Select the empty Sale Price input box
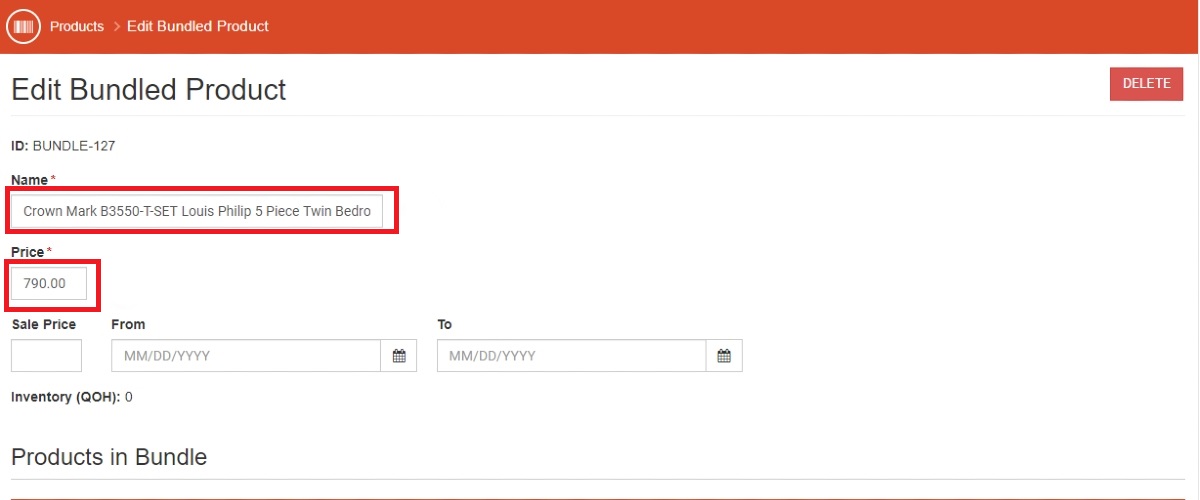This screenshot has height=500, width=1200. (46, 356)
